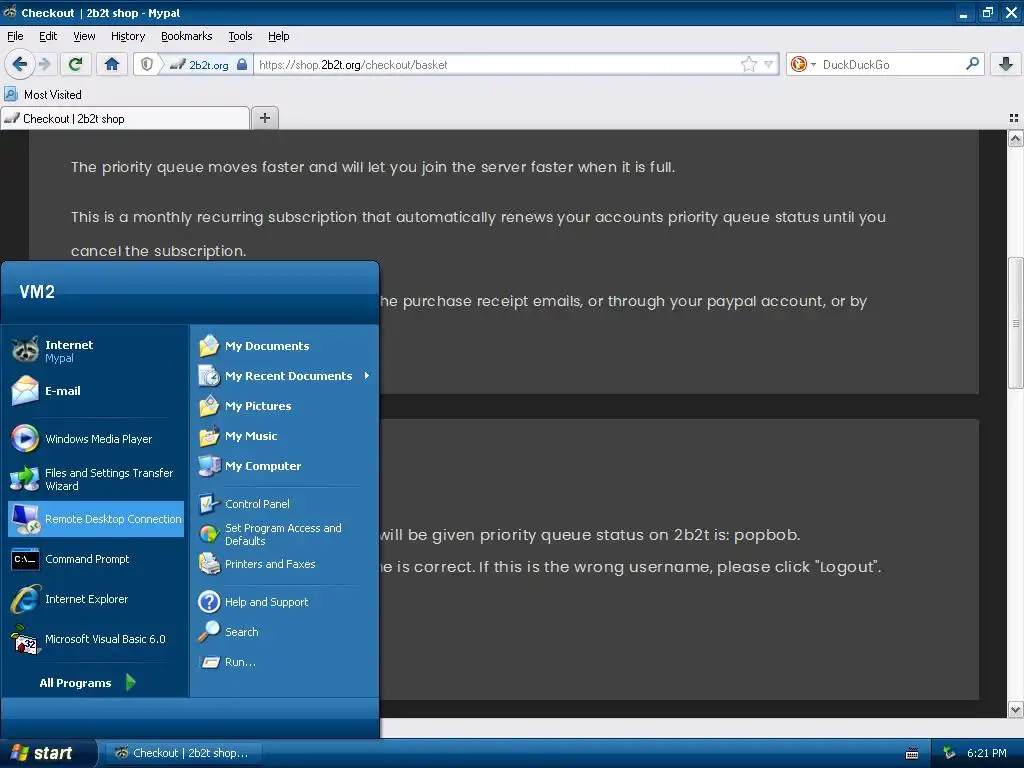This screenshot has height=768, width=1024.
Task: Open the View menu
Action: pos(84,37)
